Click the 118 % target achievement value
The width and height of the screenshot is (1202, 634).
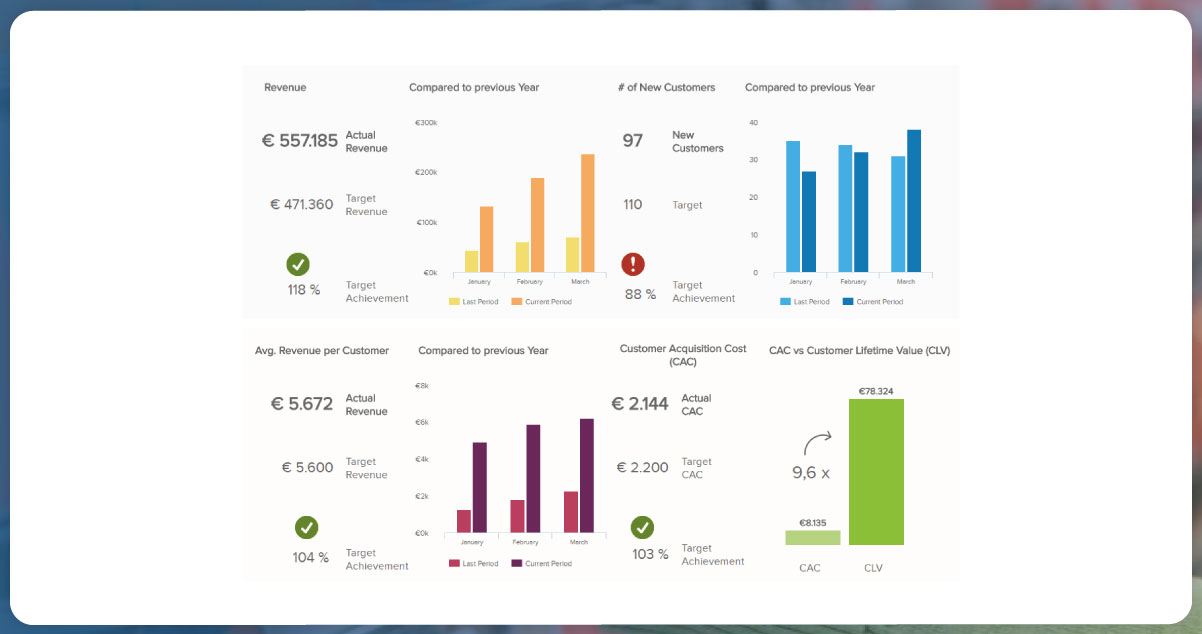303,290
